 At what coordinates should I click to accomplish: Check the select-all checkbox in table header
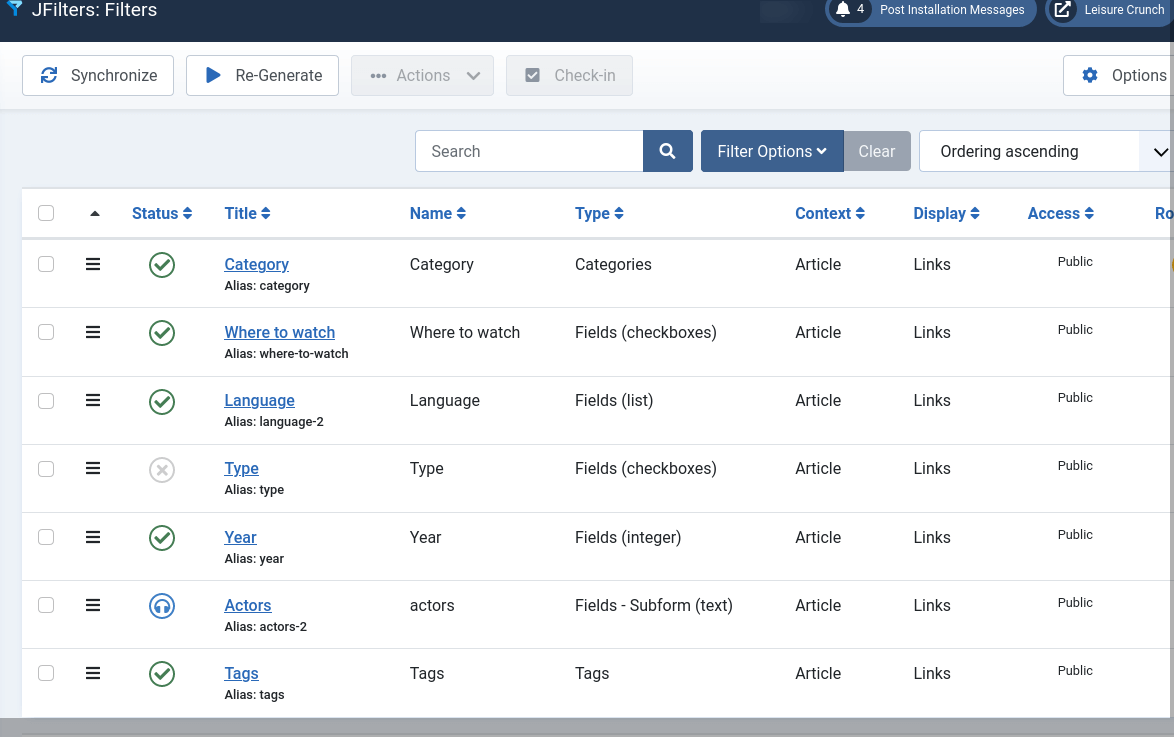(x=46, y=213)
